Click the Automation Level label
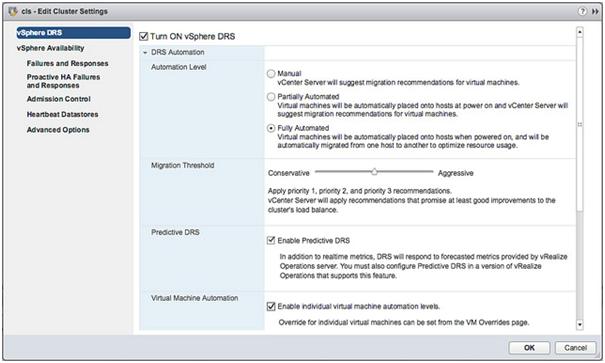 [x=179, y=67]
